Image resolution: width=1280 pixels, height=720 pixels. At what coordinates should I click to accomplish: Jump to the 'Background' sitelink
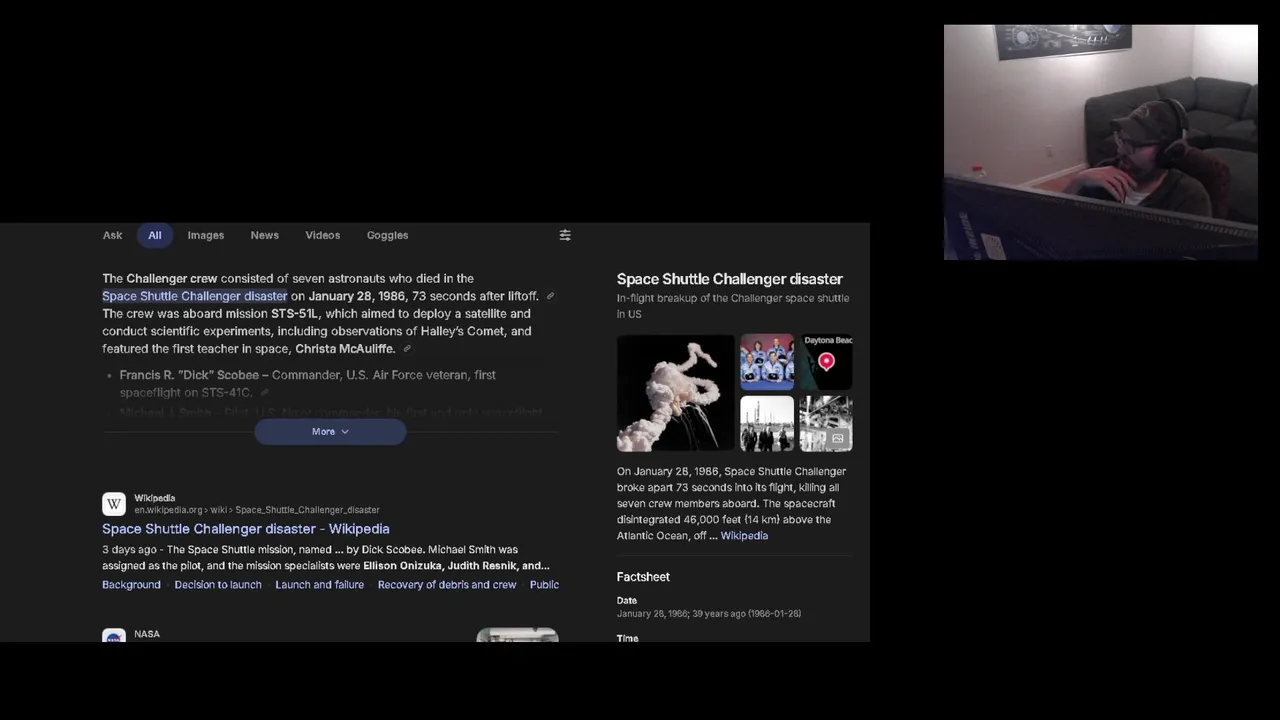[131, 585]
